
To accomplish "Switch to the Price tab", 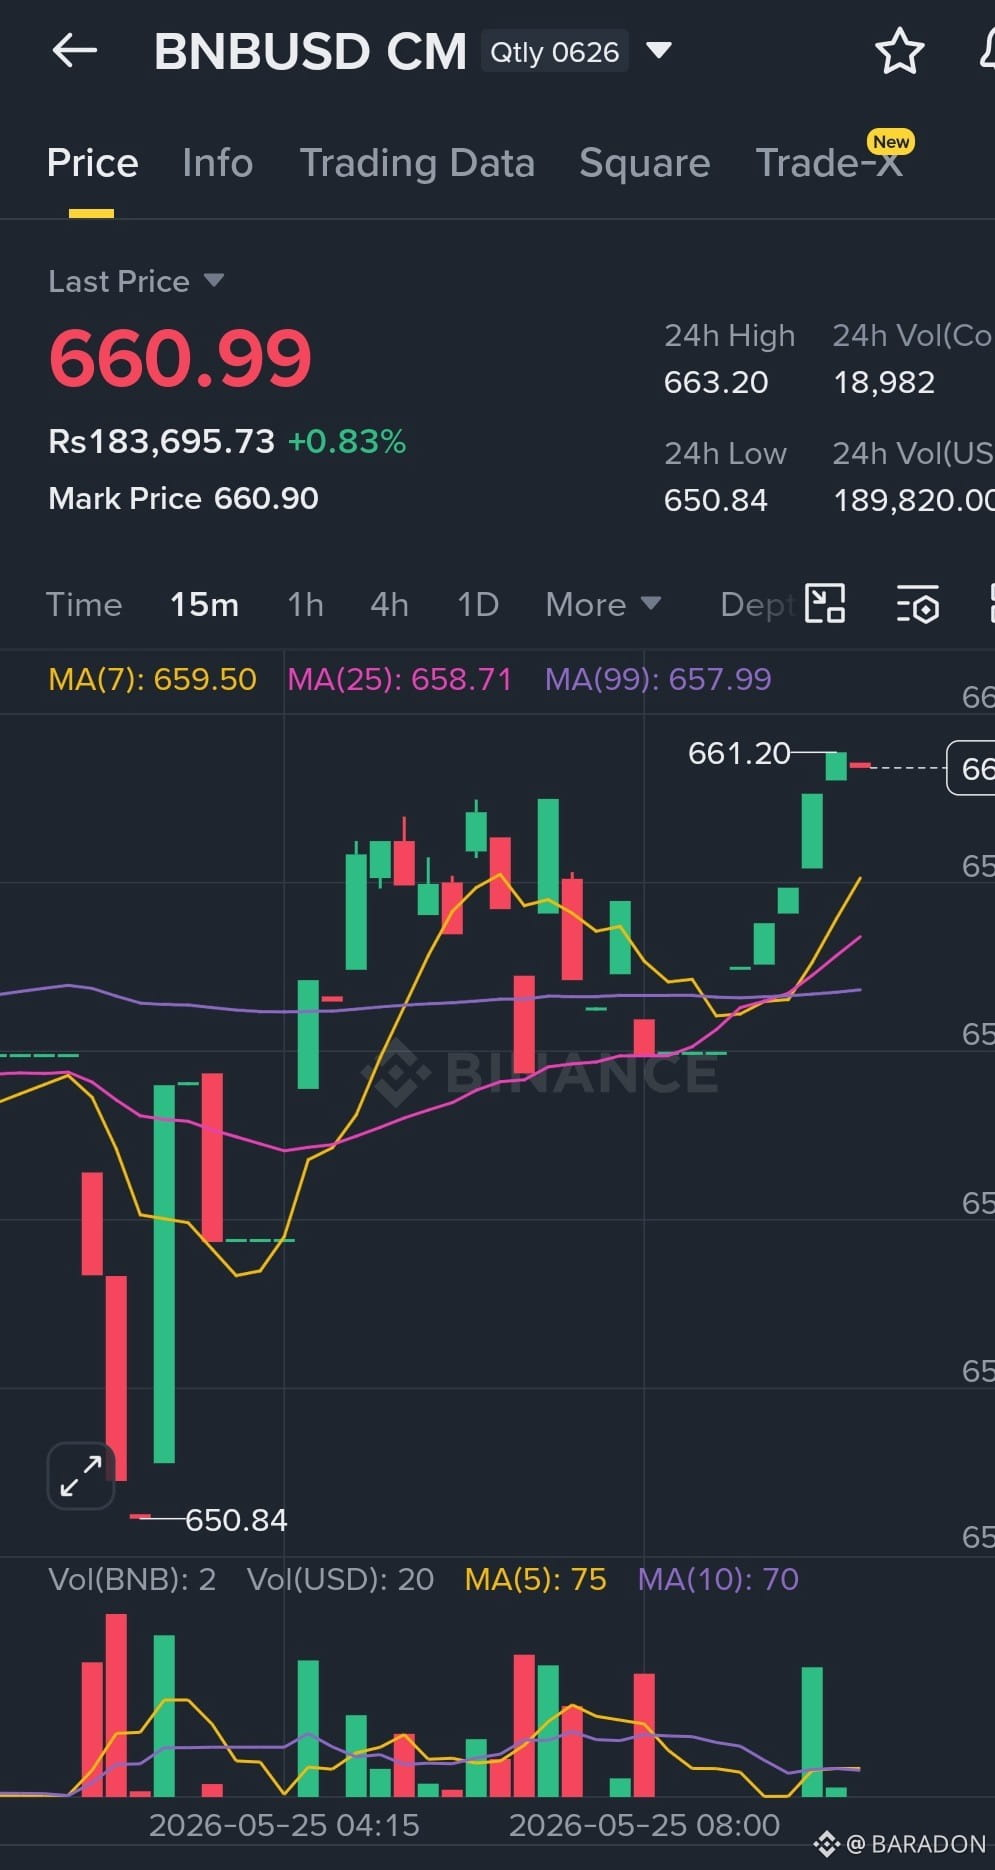I will [x=92, y=163].
